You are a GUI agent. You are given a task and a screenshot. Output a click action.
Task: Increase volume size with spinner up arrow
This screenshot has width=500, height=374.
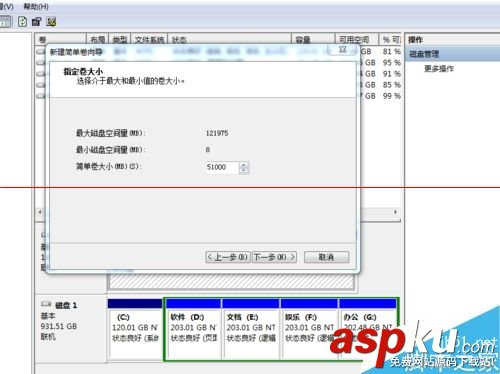point(244,164)
